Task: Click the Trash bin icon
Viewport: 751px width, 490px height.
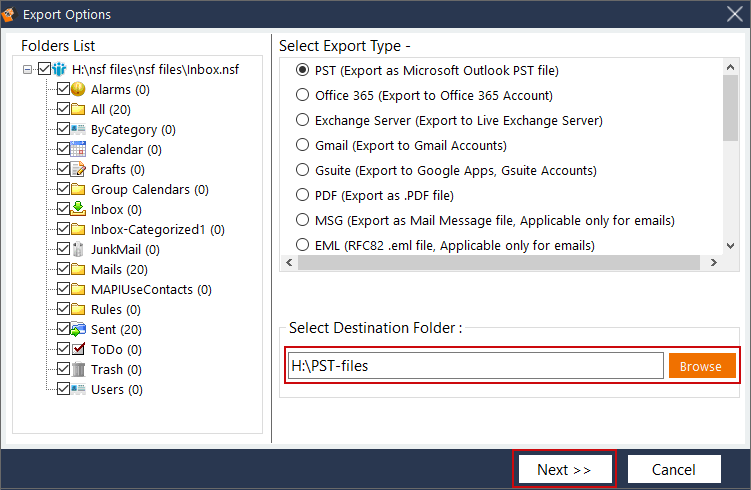Action: (79, 370)
